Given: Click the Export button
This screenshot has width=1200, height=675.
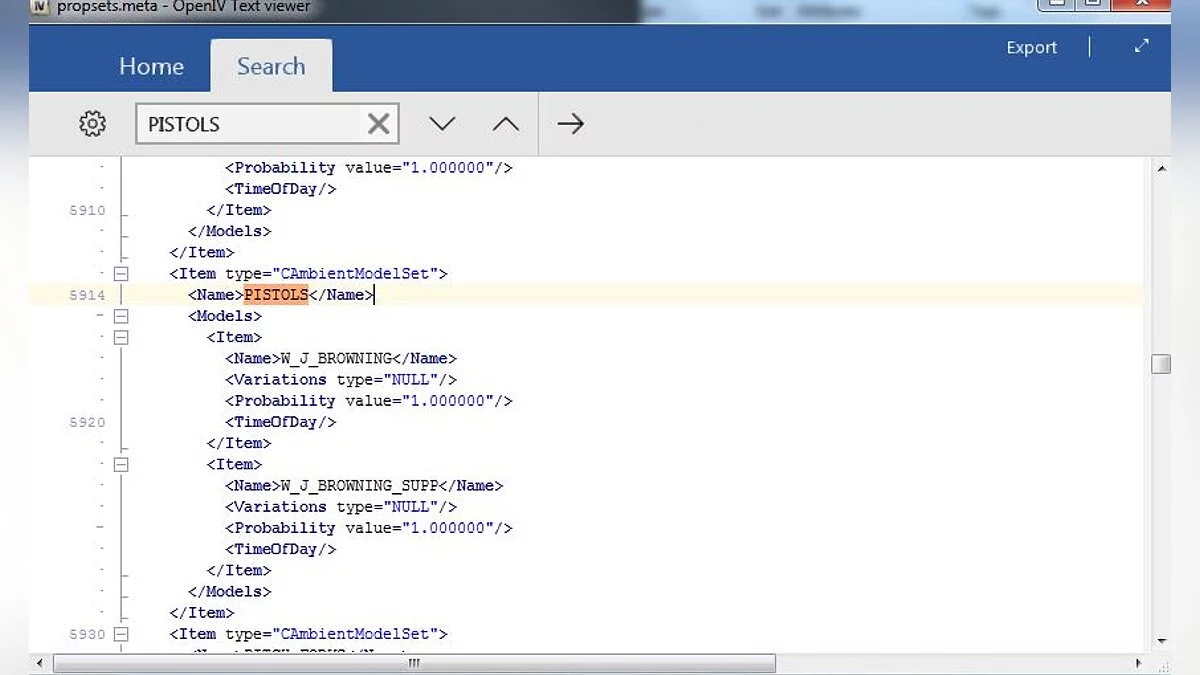Looking at the screenshot, I should pyautogui.click(x=1031, y=47).
